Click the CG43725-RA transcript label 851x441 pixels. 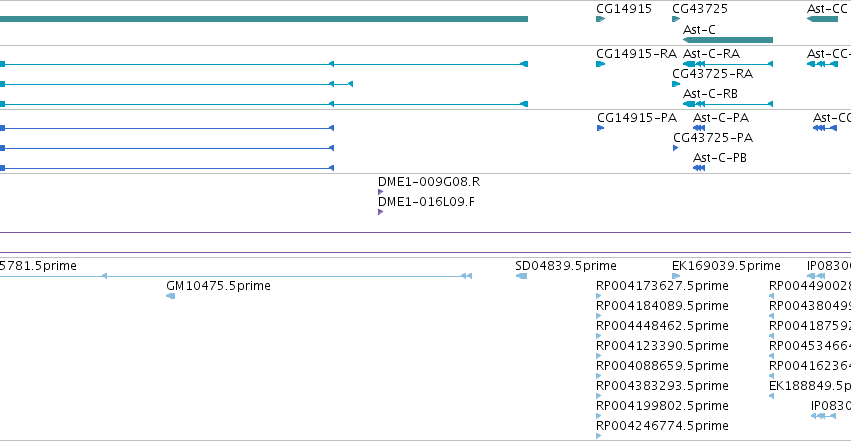(x=712, y=74)
